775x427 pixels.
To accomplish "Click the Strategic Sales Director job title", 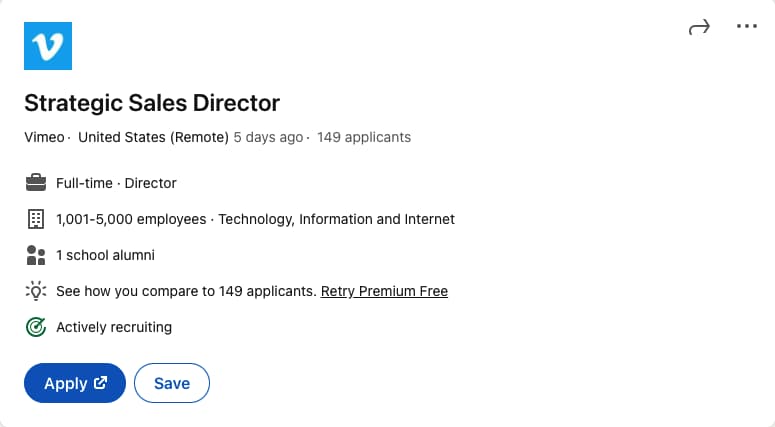I will click(x=152, y=102).
